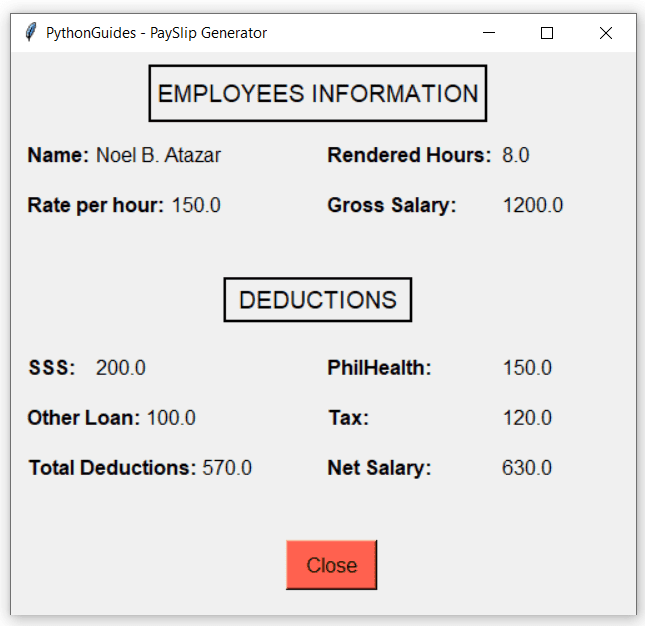The image size is (645, 626).
Task: Maximize the PaySlip Generator window
Action: coord(547,33)
